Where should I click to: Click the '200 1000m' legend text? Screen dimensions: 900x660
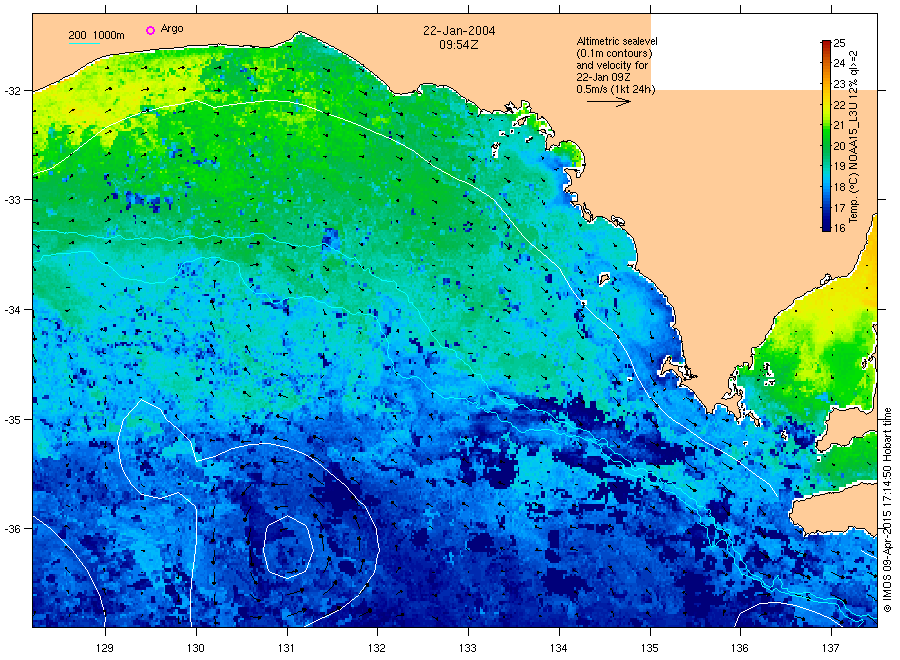[96, 35]
